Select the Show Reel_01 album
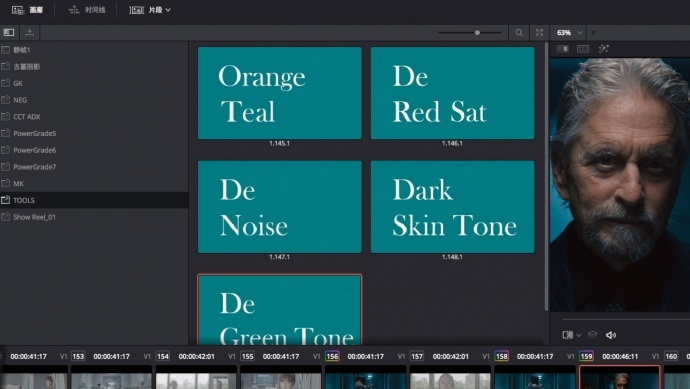The width and height of the screenshot is (690, 389). click(x=94, y=217)
